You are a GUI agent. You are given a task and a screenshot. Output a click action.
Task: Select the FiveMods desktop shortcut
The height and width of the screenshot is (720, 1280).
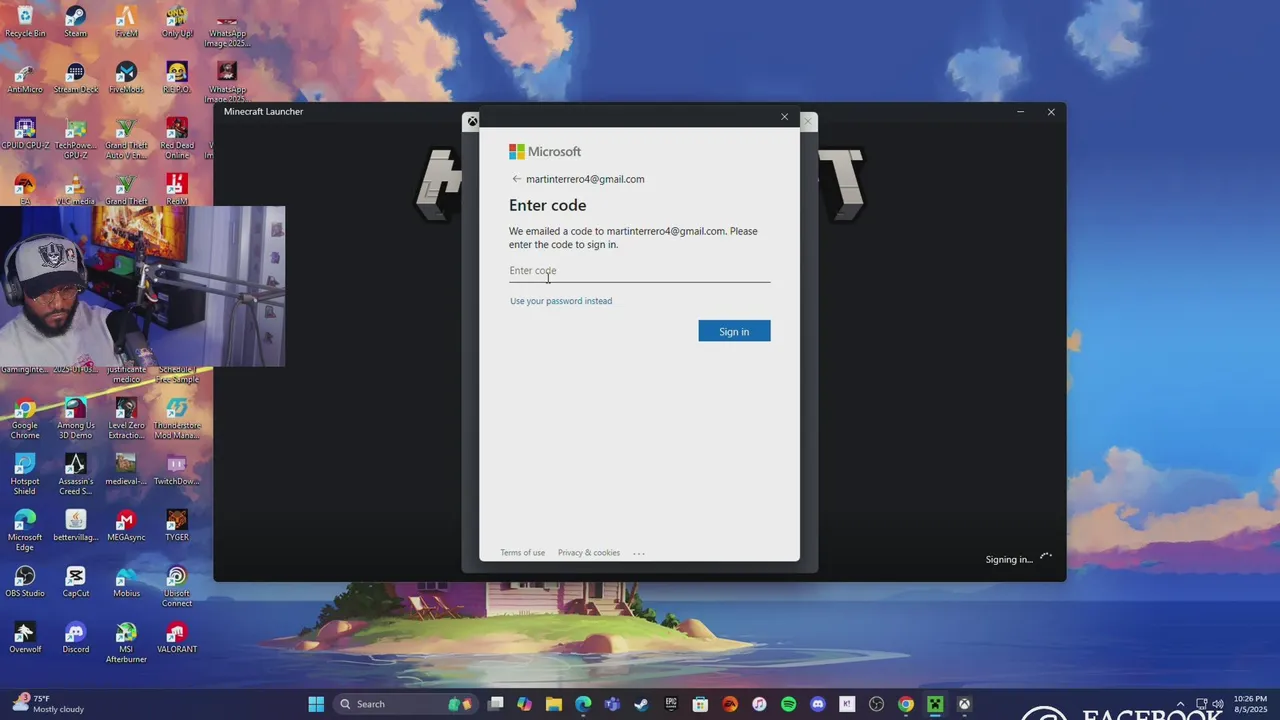tap(126, 78)
